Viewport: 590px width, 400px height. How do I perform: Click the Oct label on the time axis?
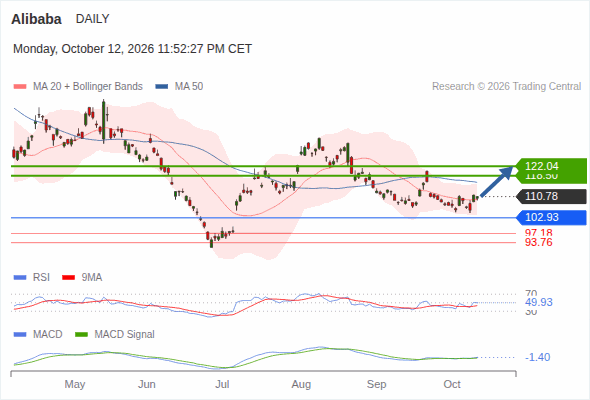point(452,384)
